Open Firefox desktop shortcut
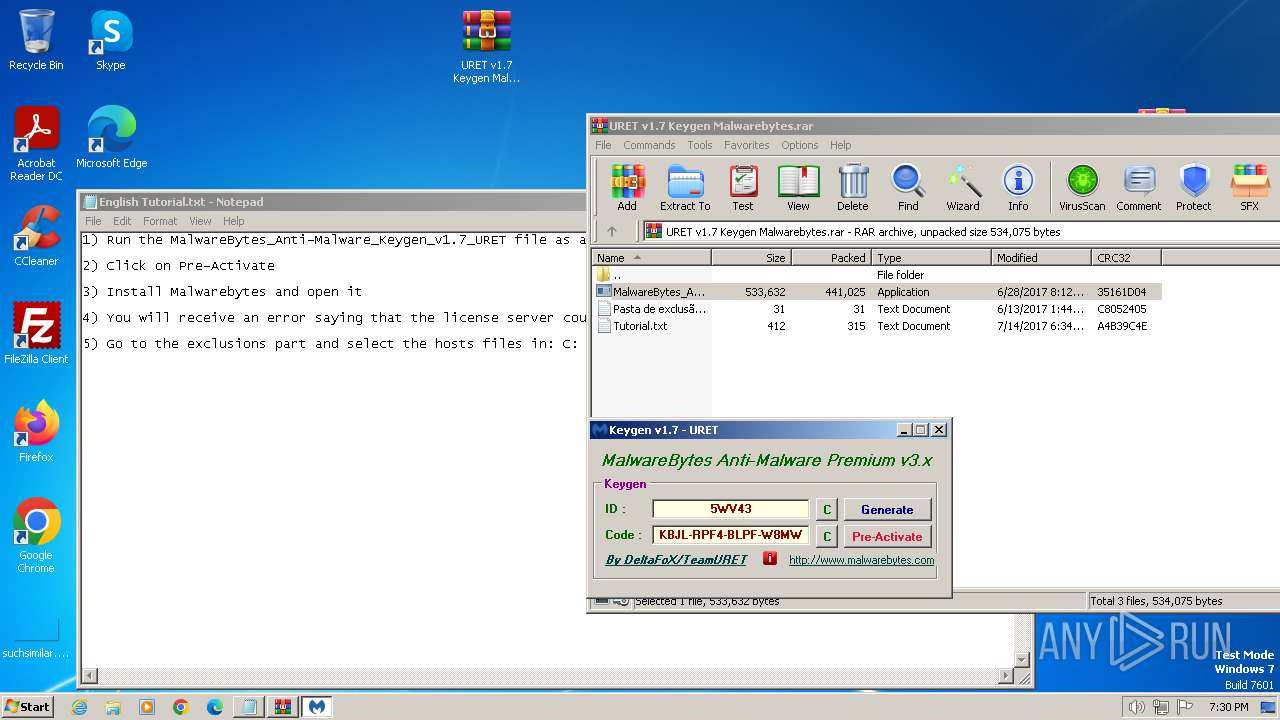The image size is (1280, 720). (x=36, y=431)
